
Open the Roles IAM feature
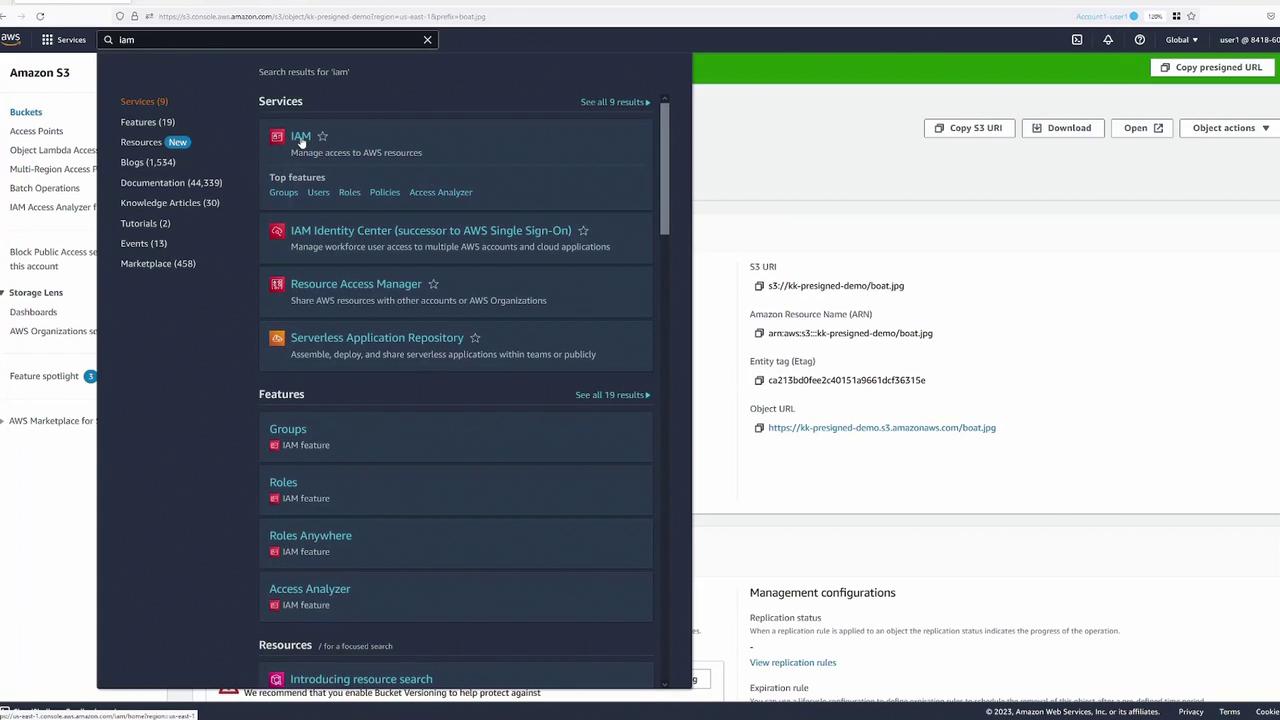coord(283,482)
